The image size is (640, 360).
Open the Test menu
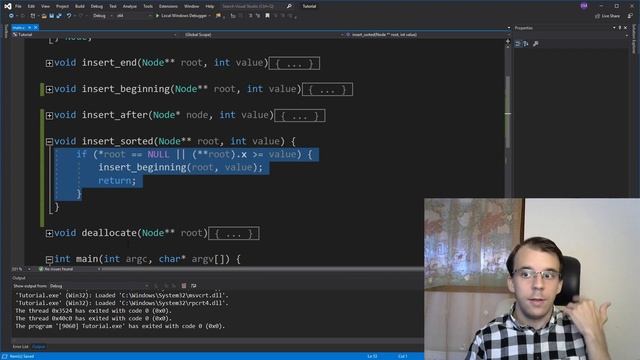pos(113,7)
